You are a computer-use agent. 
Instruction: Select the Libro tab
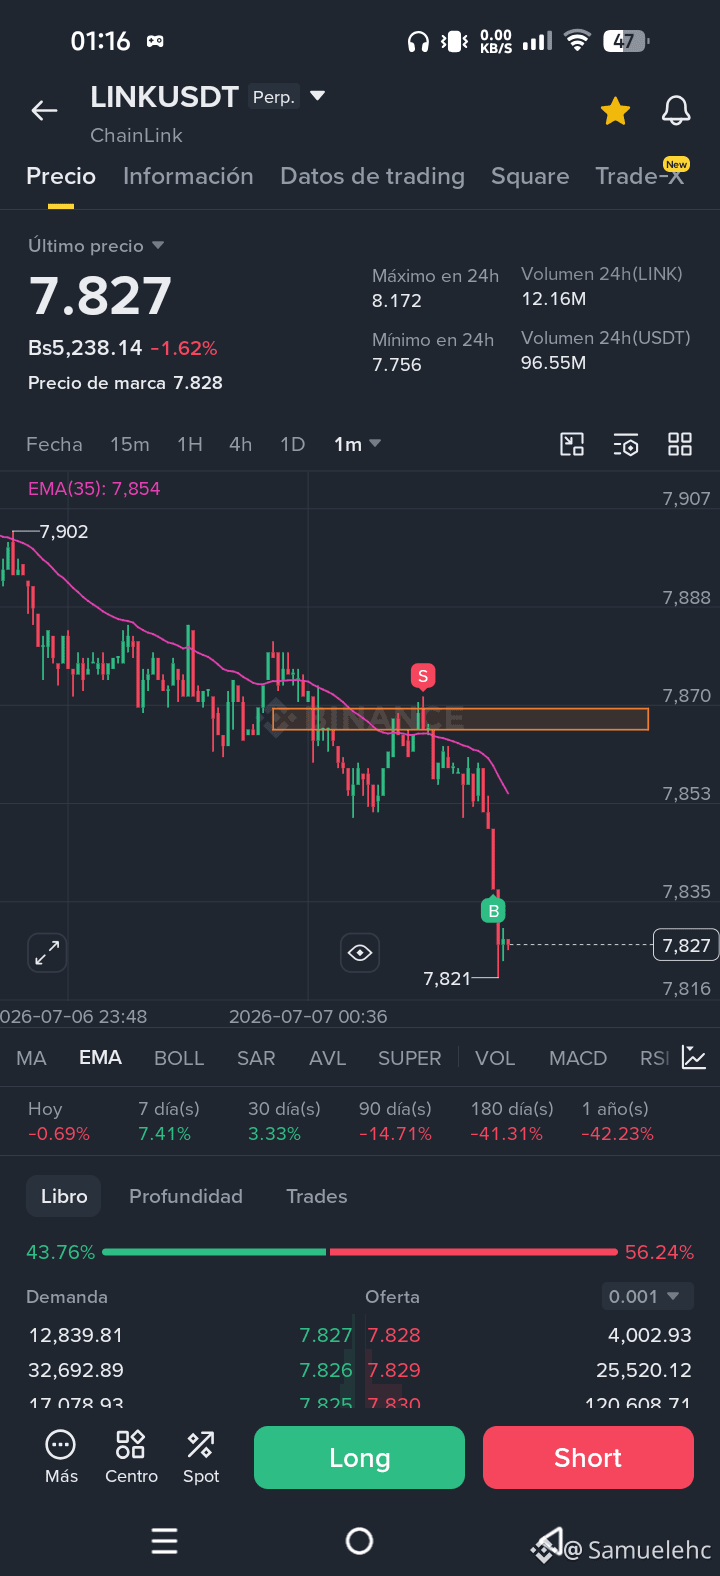coord(64,1196)
